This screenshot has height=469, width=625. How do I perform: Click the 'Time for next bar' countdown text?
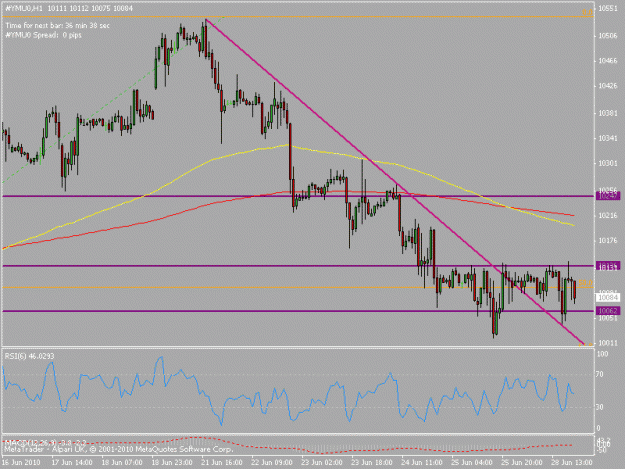[x=57, y=26]
